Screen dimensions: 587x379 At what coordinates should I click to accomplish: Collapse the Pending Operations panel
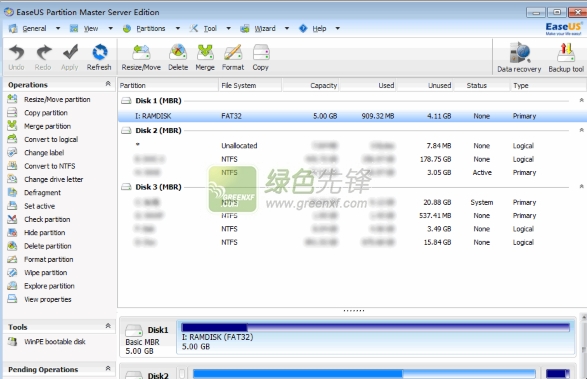coord(108,369)
